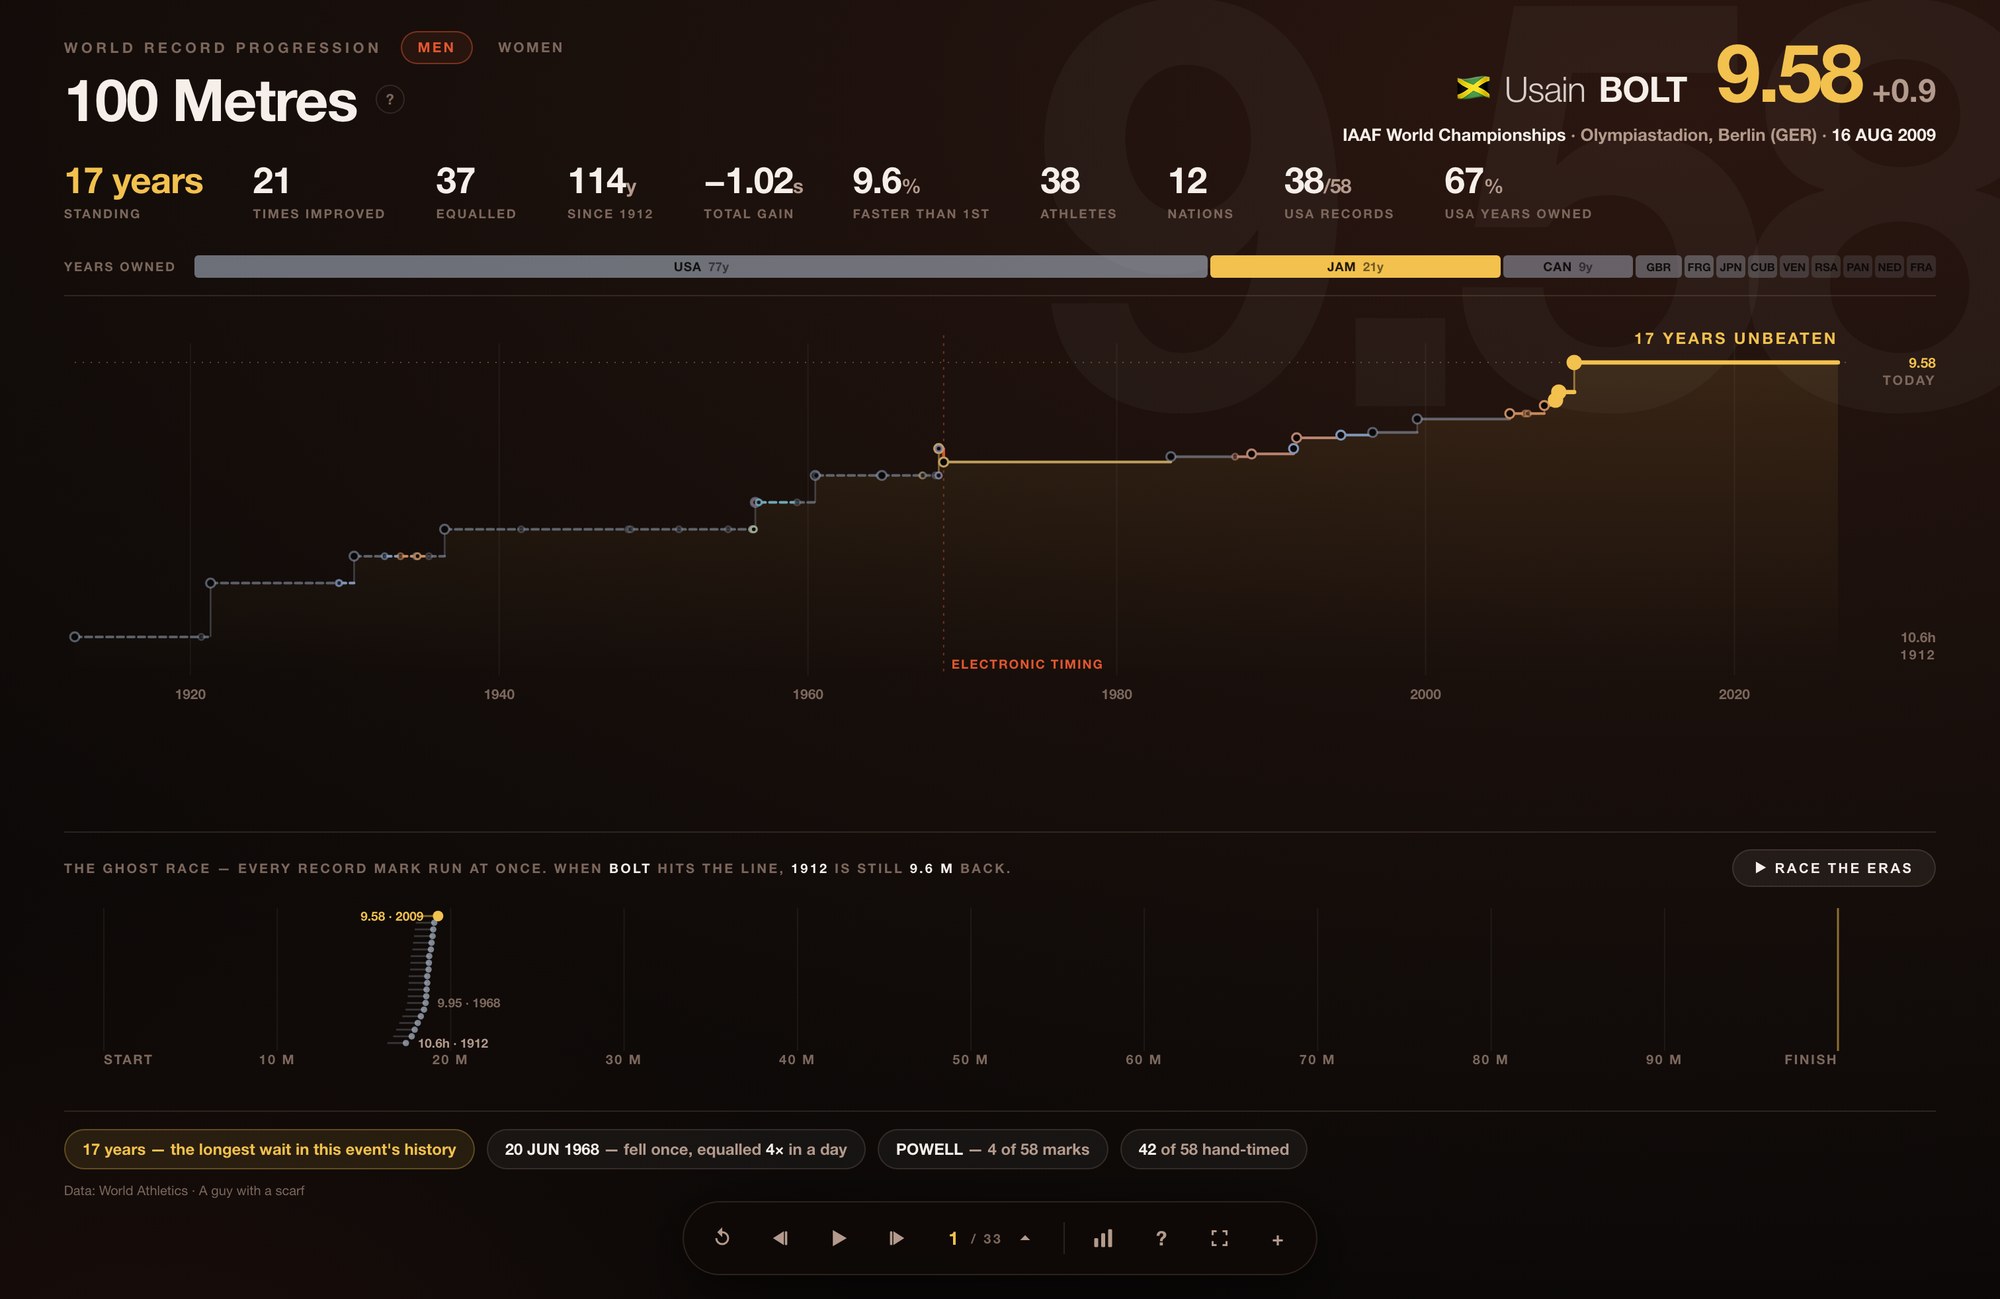Advance to next step in playback bar

click(897, 1238)
